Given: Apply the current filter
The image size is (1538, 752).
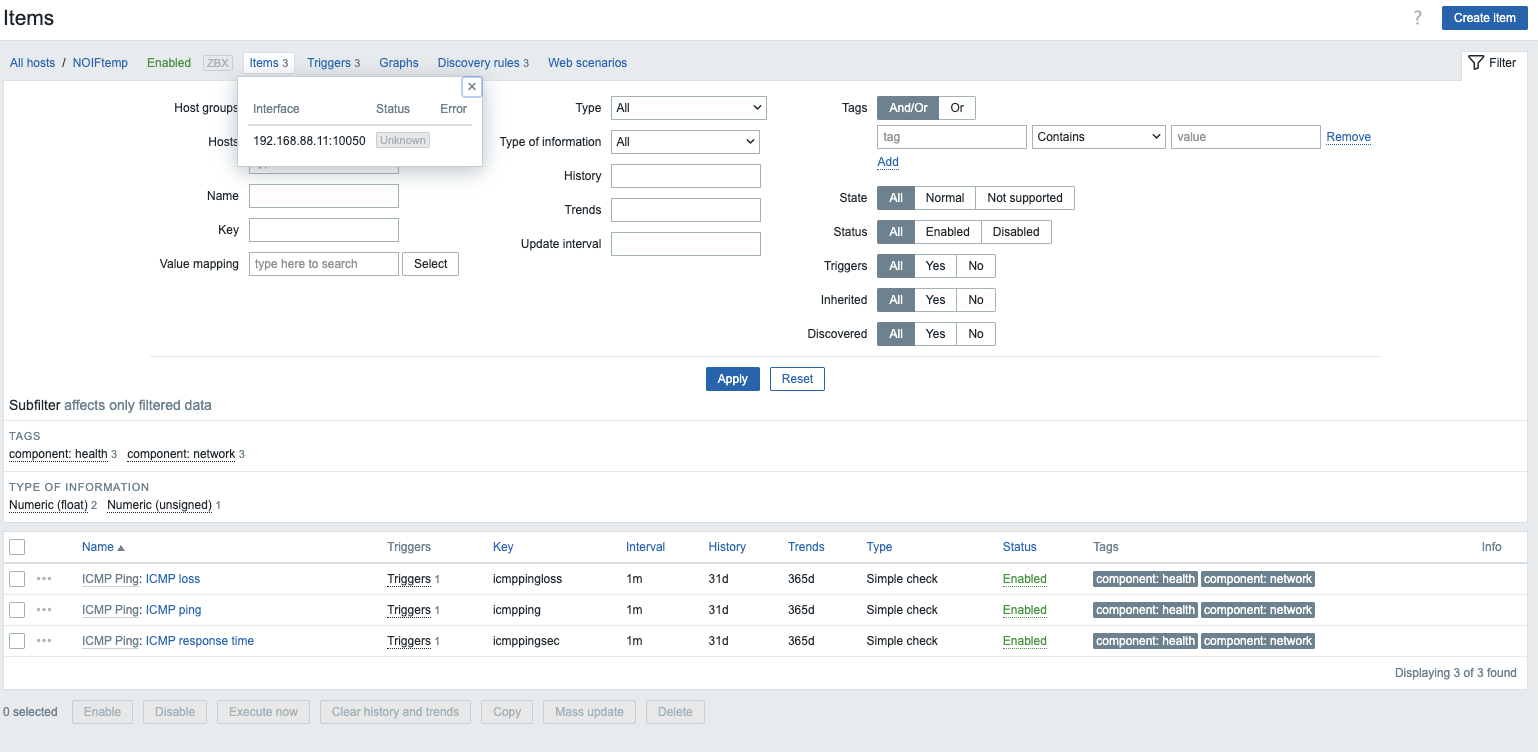Looking at the screenshot, I should pyautogui.click(x=732, y=379).
